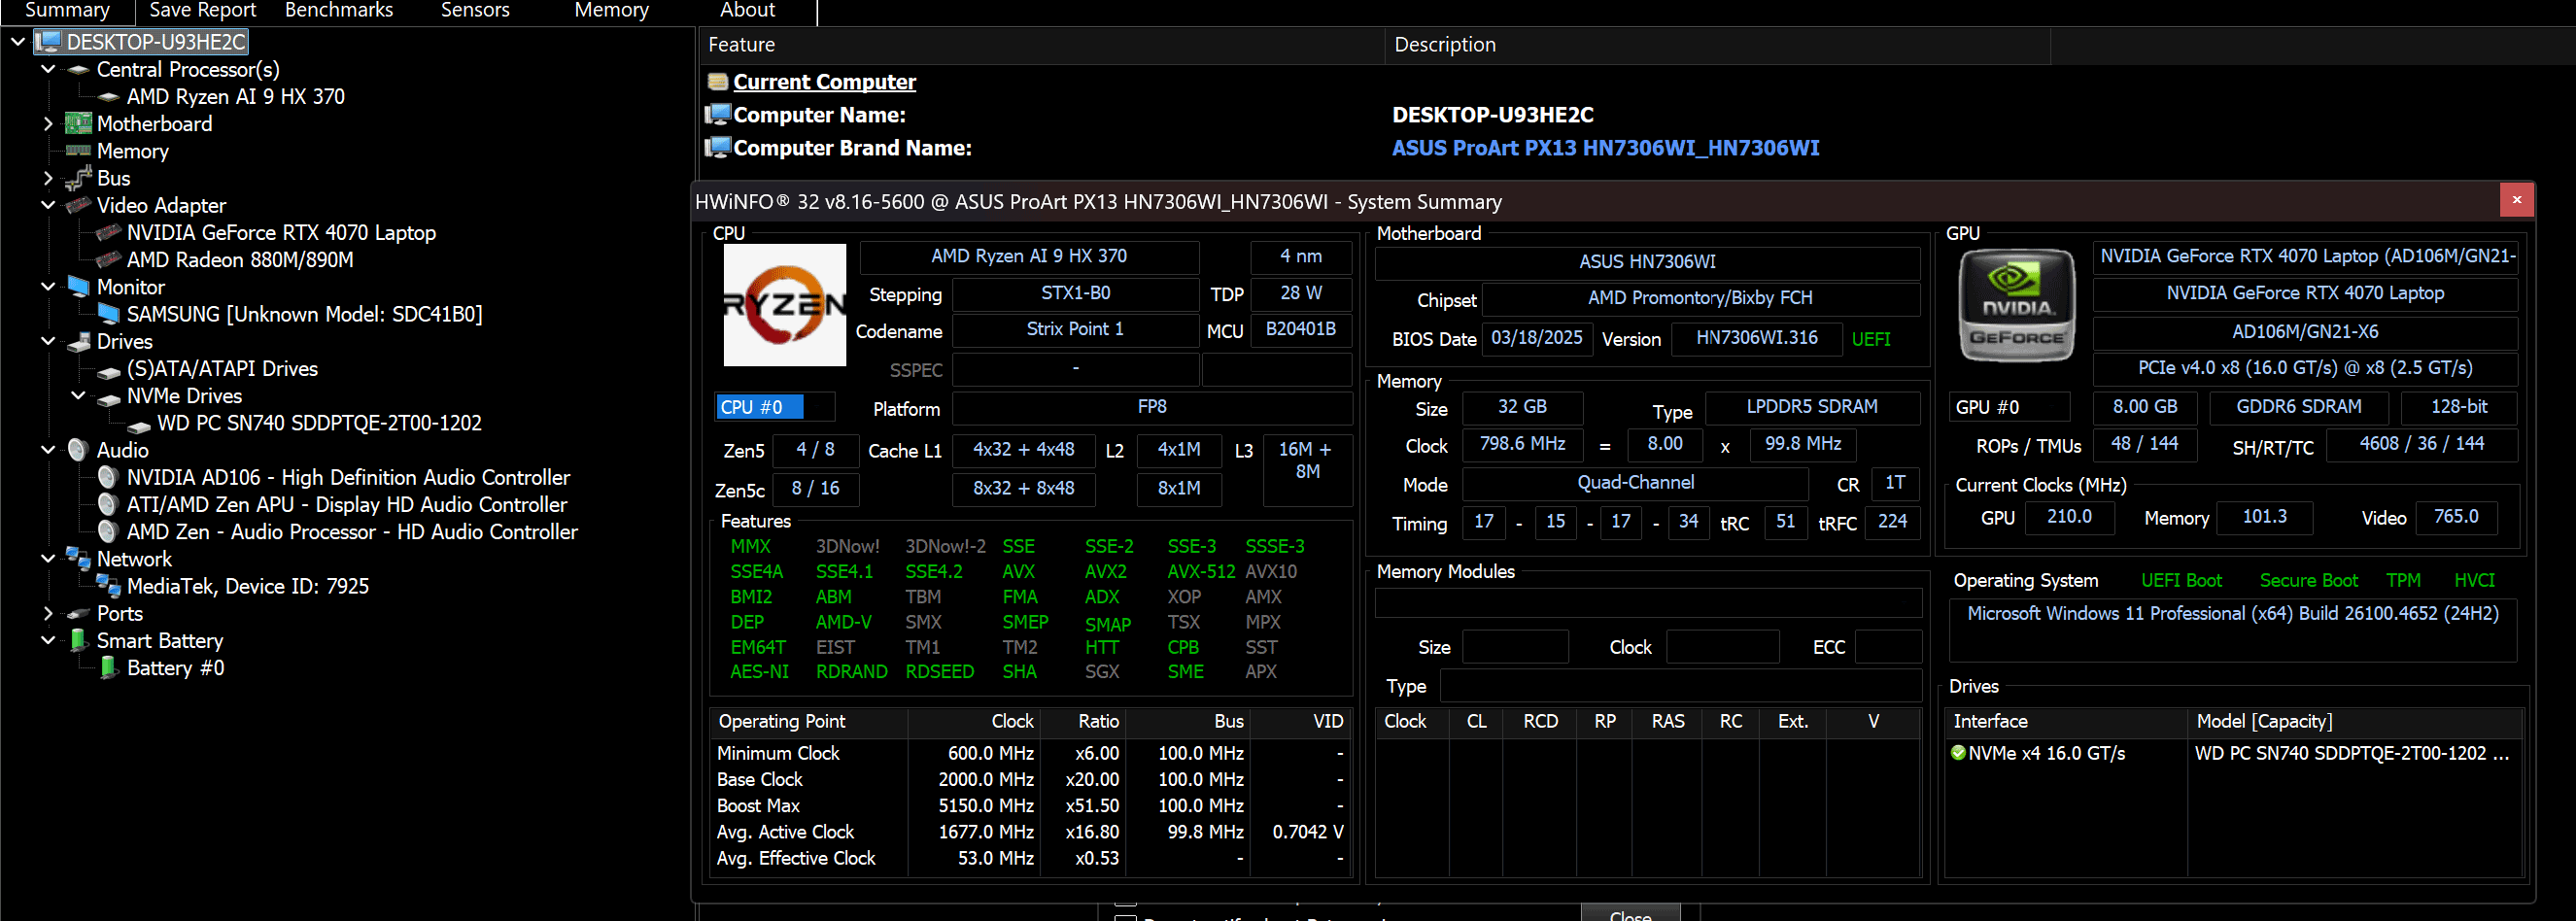Collapse the DESKTOP-U93HE2C root node
2576x921 pixels.
[18, 42]
